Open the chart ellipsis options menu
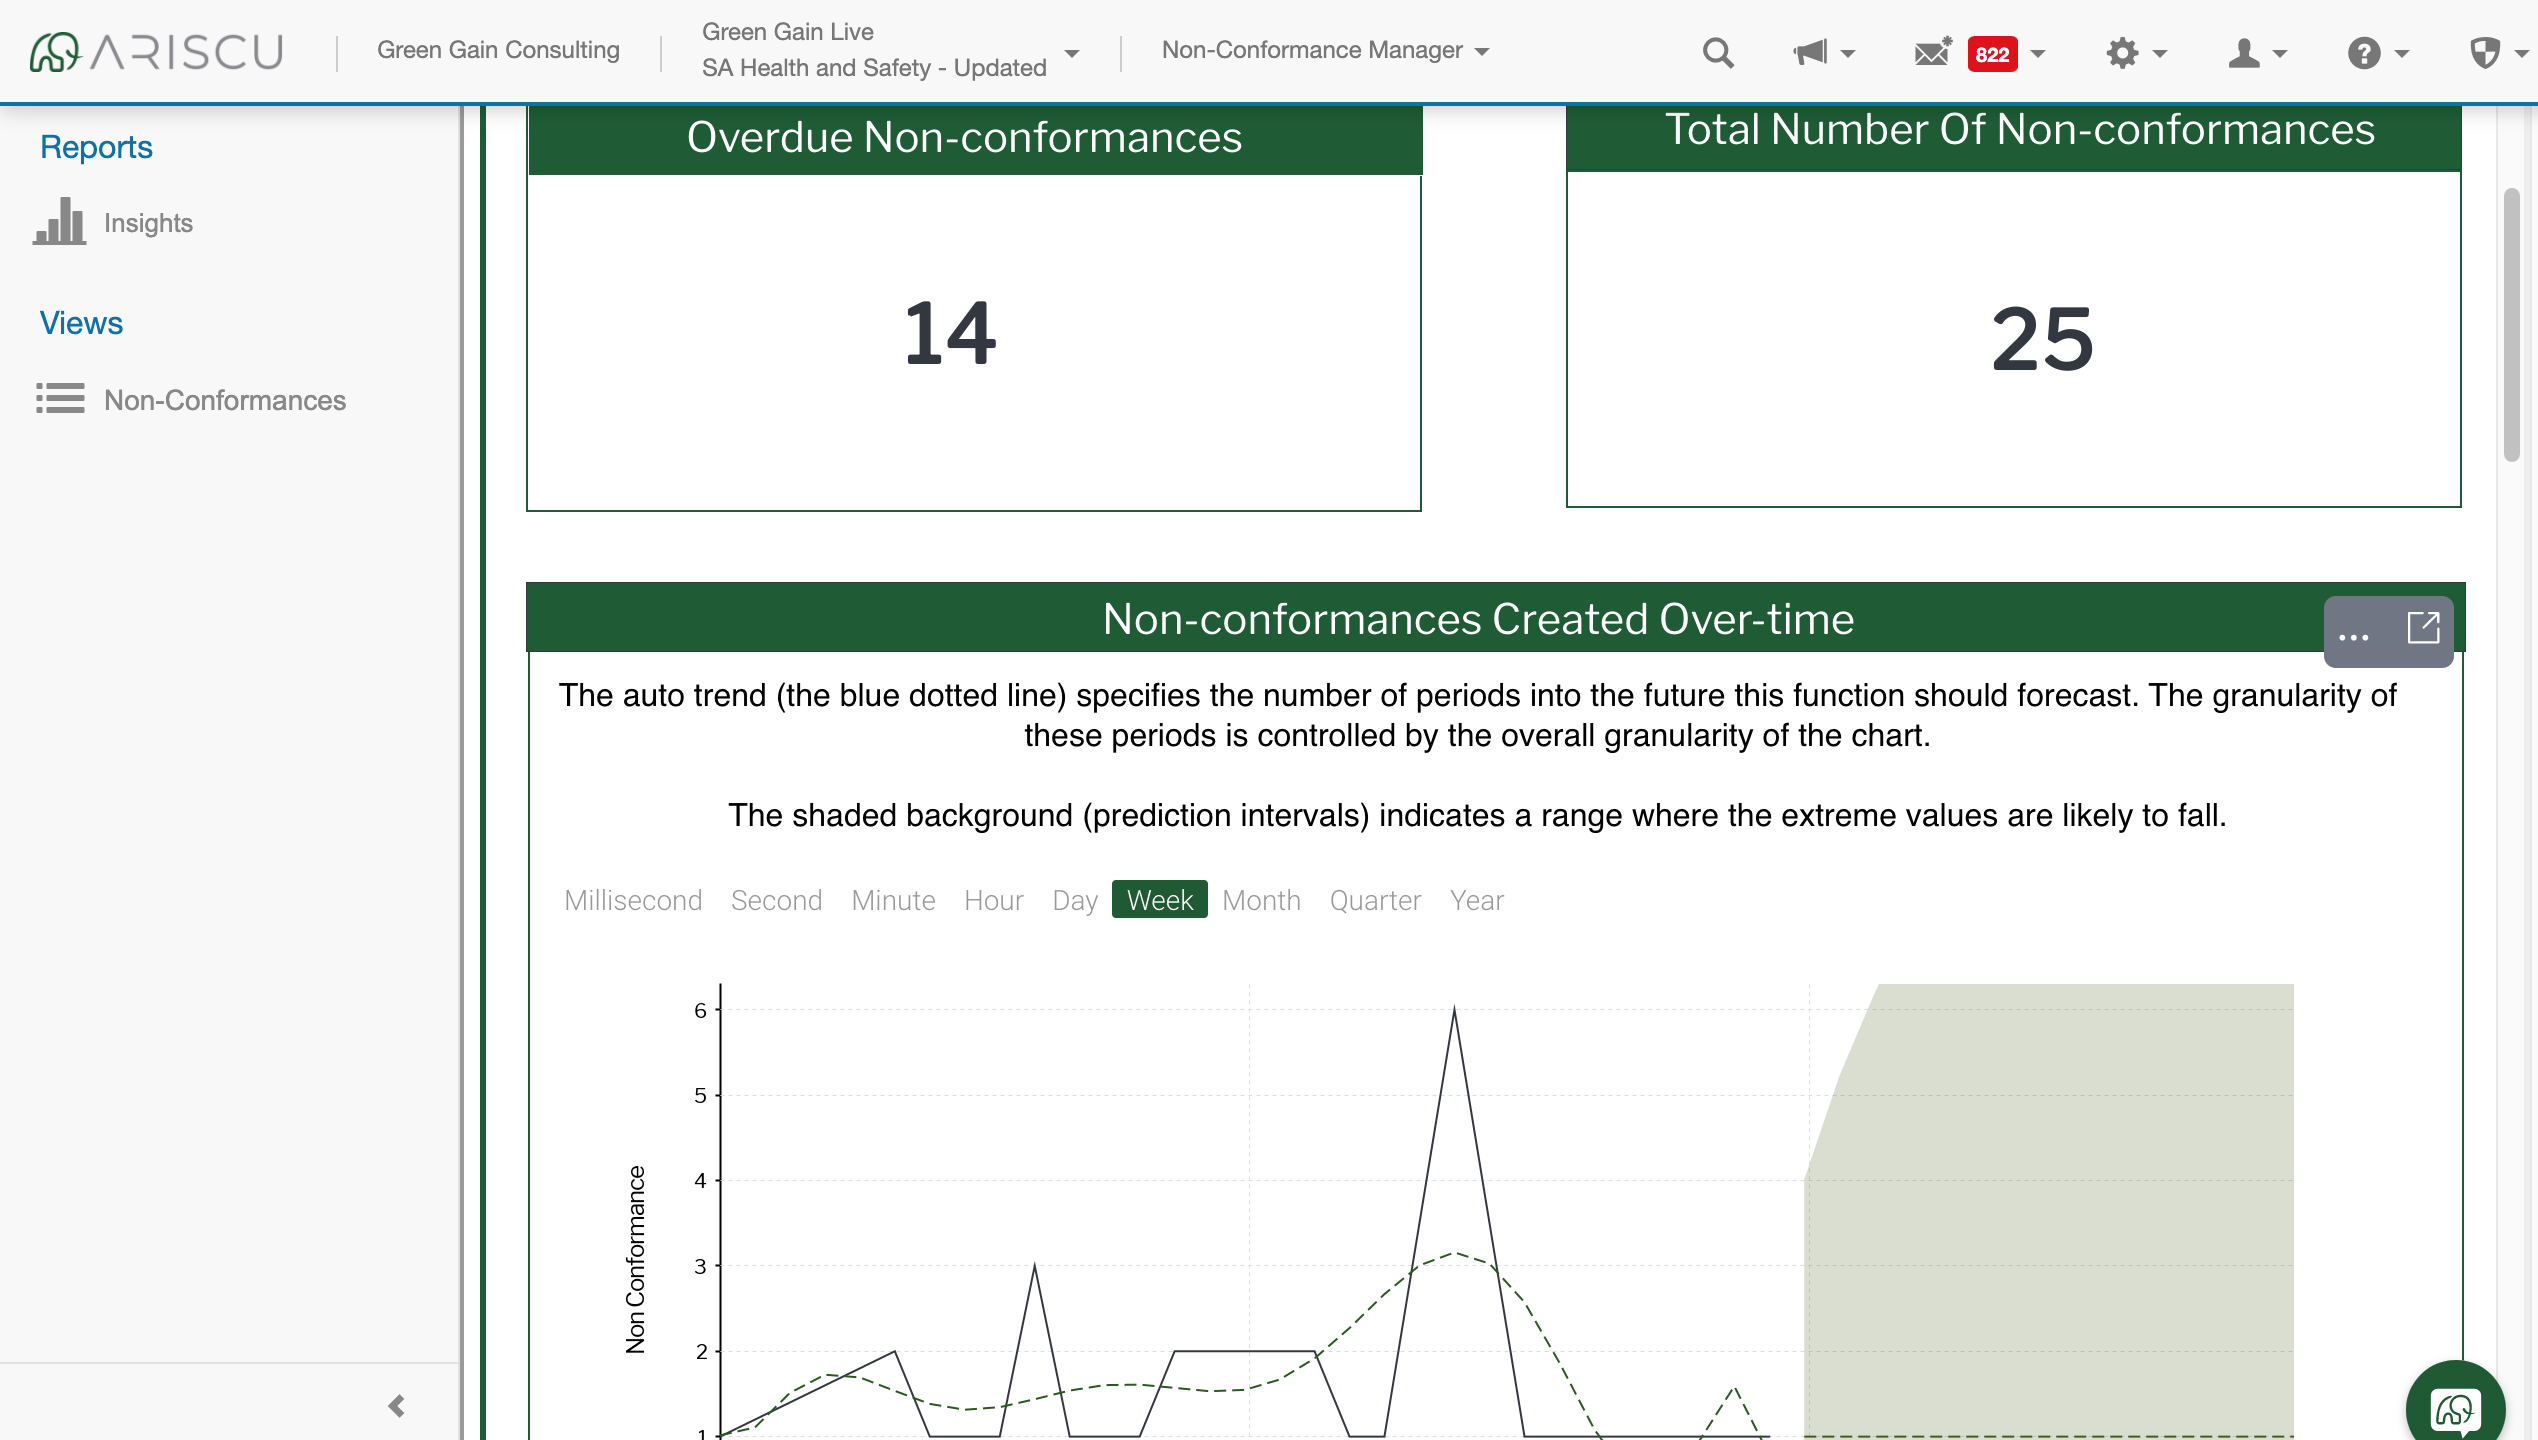 pos(2354,634)
